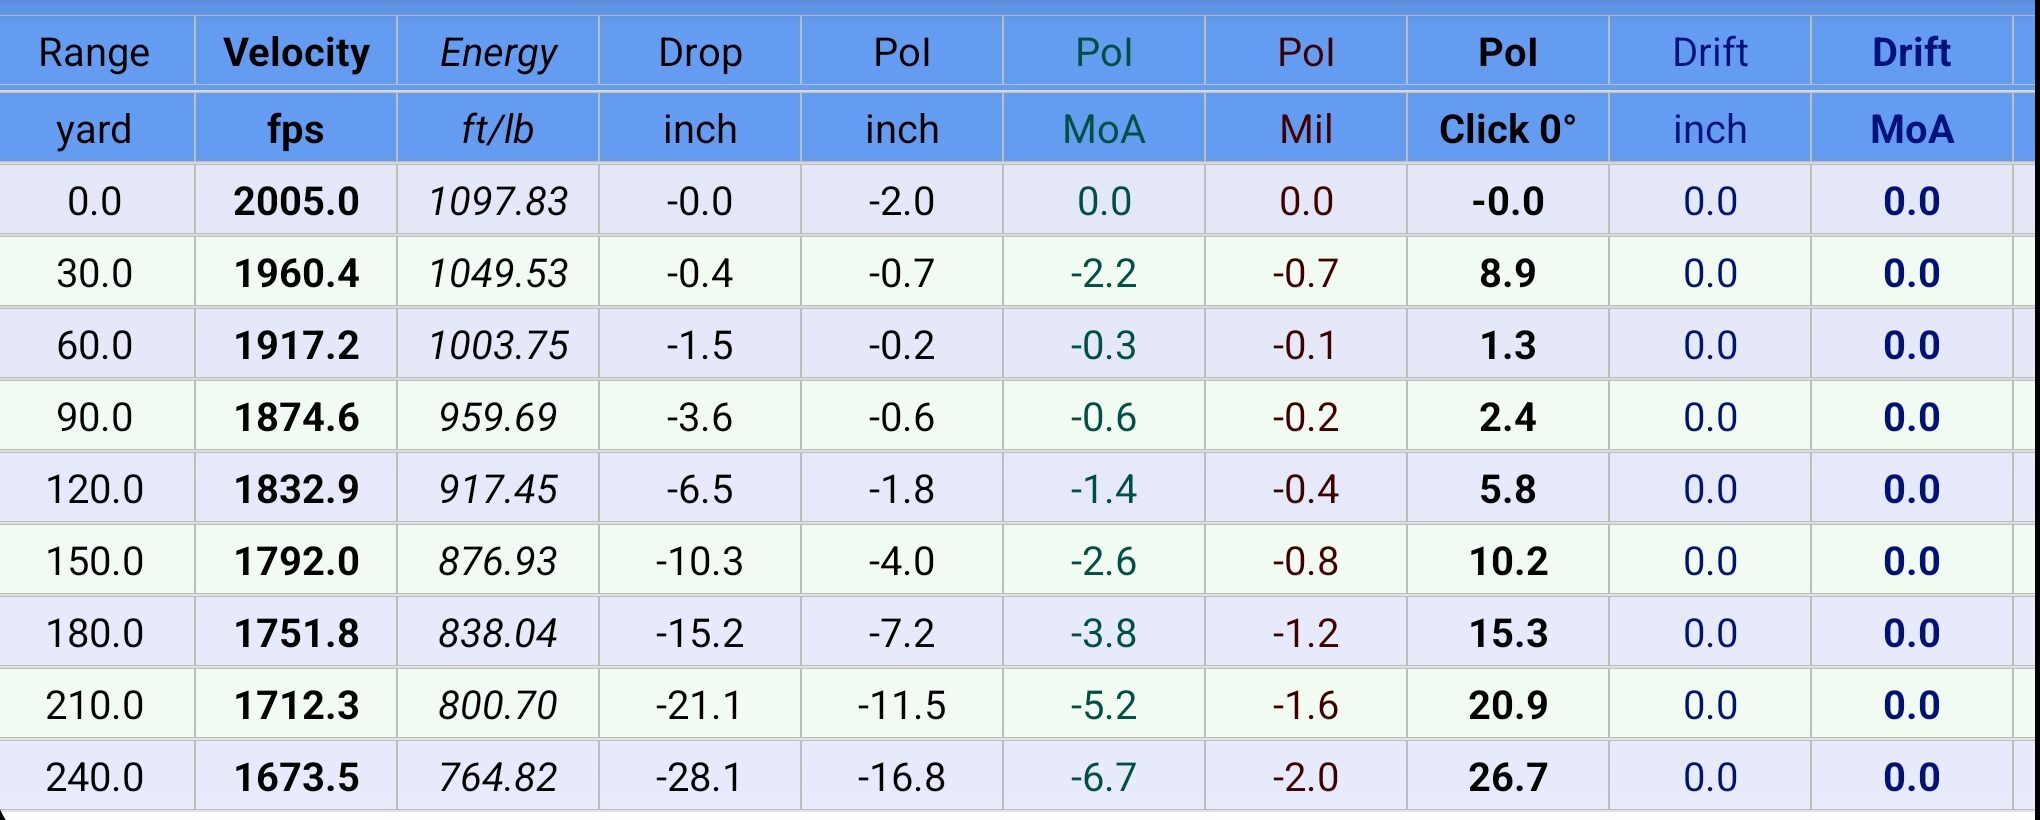Image resolution: width=2040 pixels, height=820 pixels.
Task: Click the ft/lb unit header
Action: (x=498, y=129)
